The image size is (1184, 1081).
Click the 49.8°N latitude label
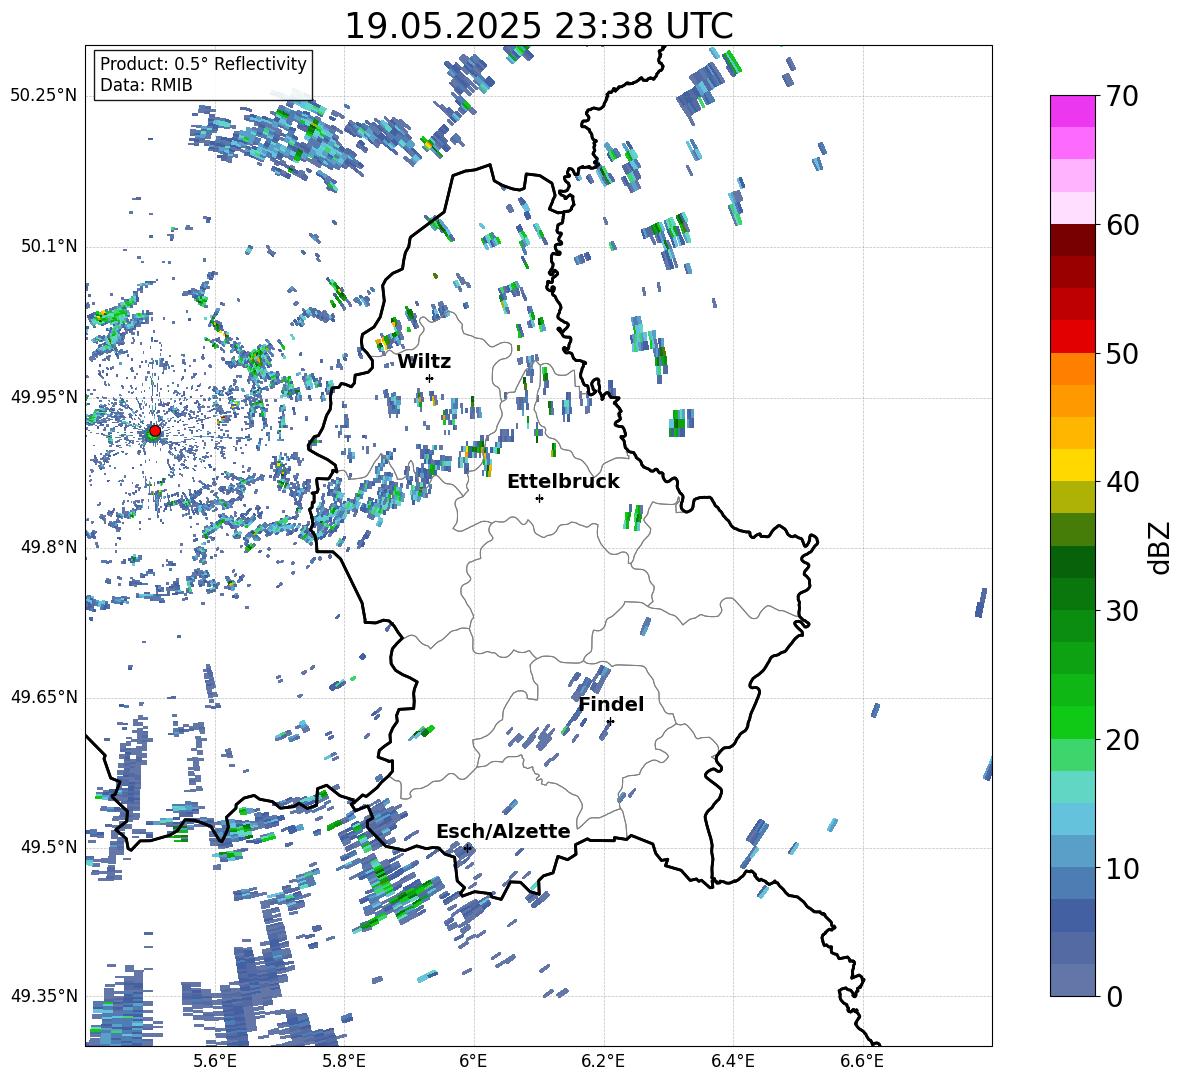click(48, 547)
